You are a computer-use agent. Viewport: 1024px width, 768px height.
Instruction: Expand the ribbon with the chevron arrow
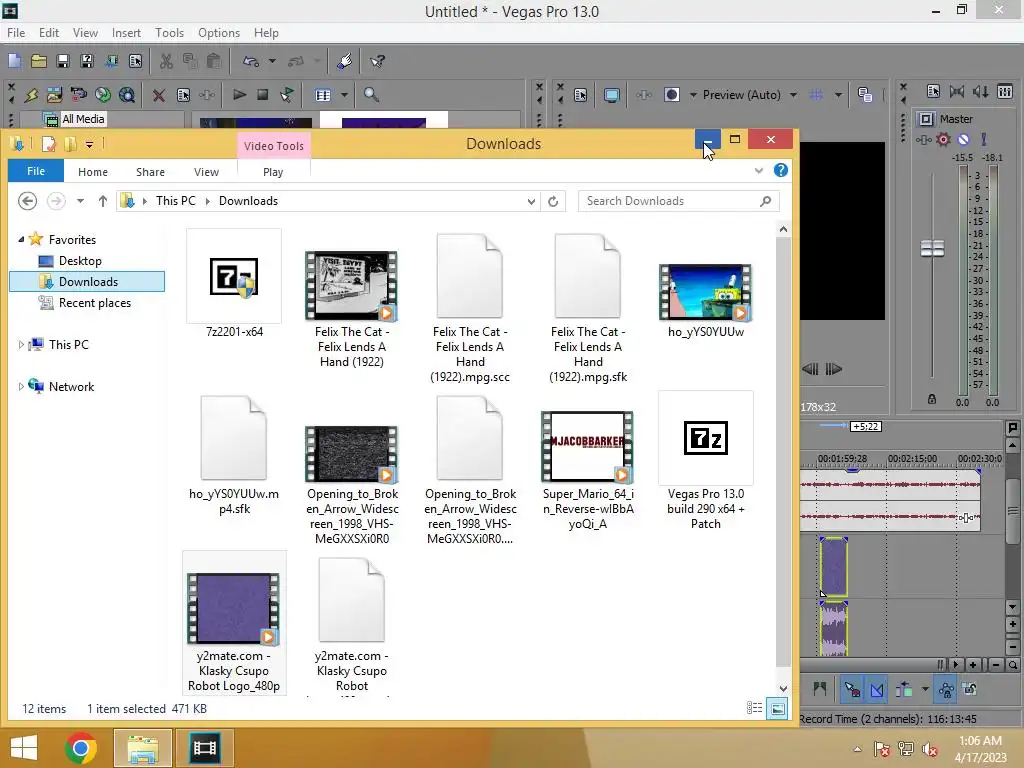758,170
